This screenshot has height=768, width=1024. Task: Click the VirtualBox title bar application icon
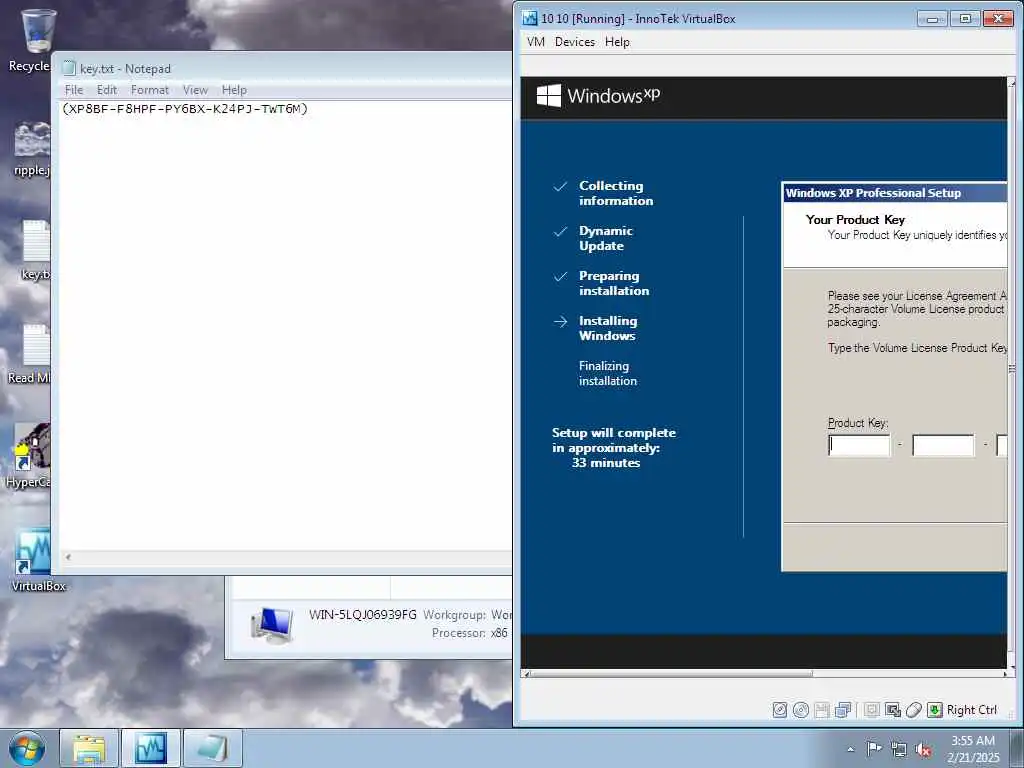click(x=530, y=18)
